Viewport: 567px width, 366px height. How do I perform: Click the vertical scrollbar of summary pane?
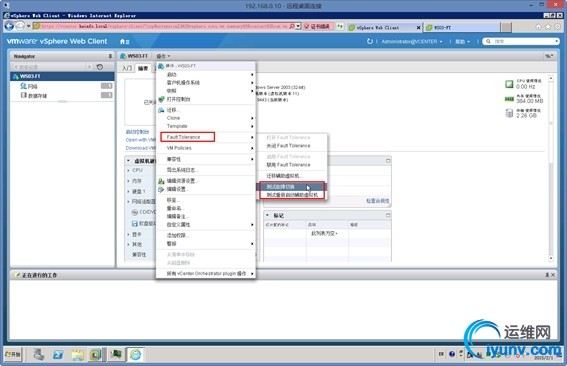(x=551, y=168)
